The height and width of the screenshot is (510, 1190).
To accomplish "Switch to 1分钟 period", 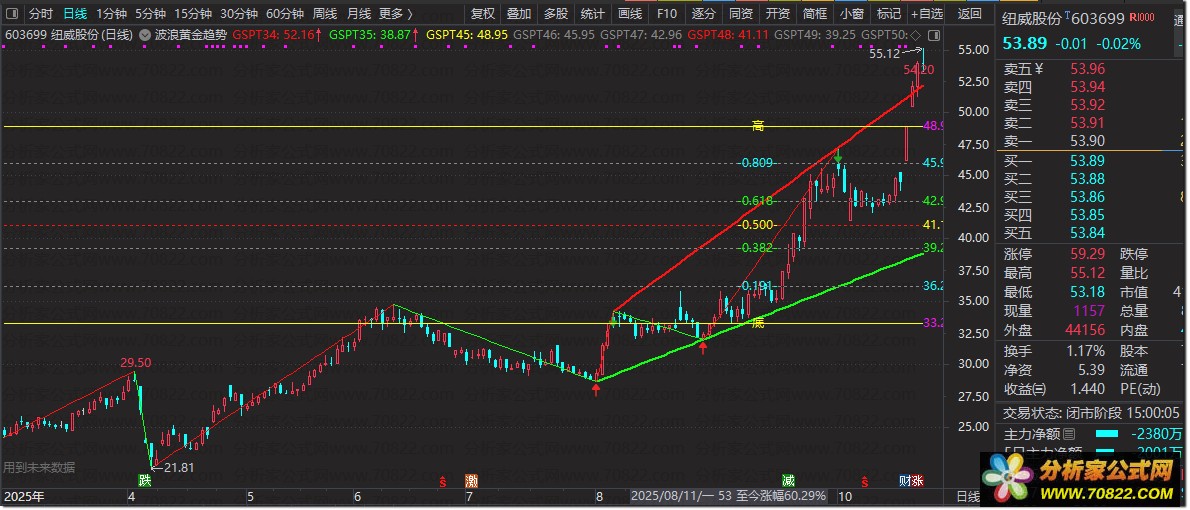I will pos(112,14).
